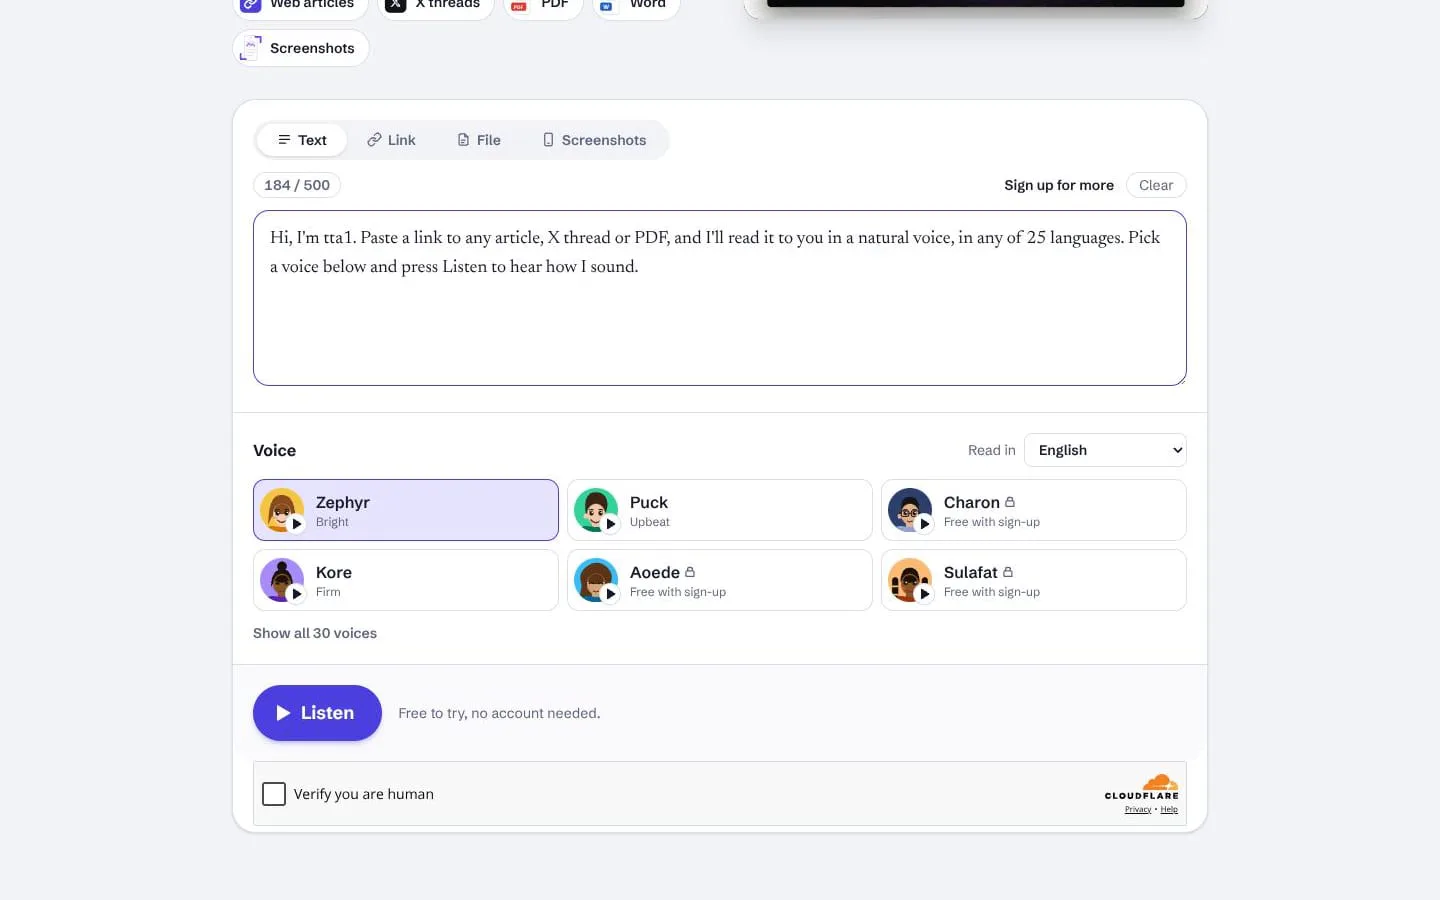The height and width of the screenshot is (900, 1440).
Task: Start playback with the Listen button
Action: click(x=317, y=713)
